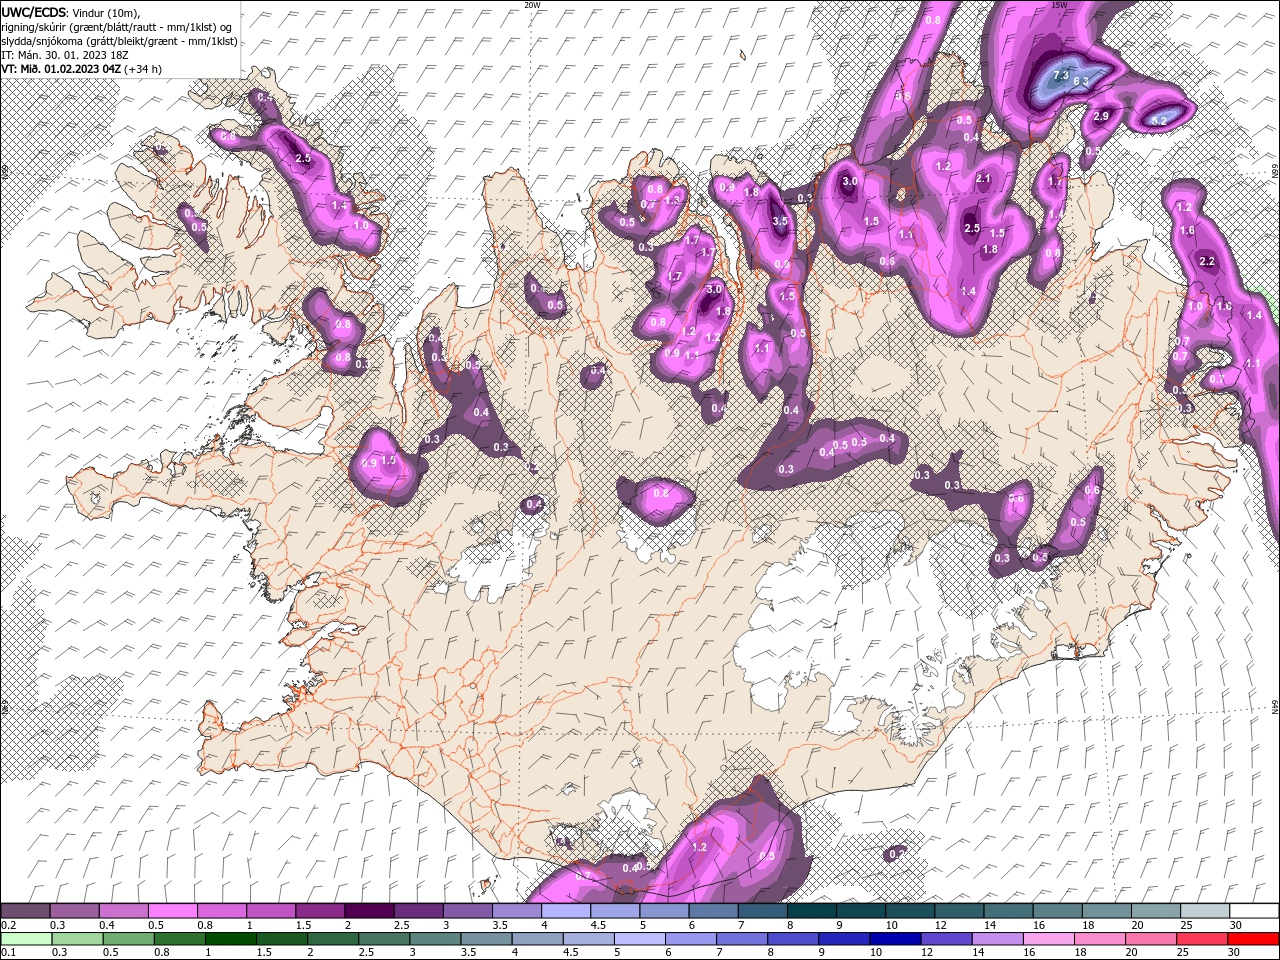Pick the dark swatch after 0.2 in snow scale
Image resolution: width=1280 pixels, height=960 pixels.
(25, 911)
